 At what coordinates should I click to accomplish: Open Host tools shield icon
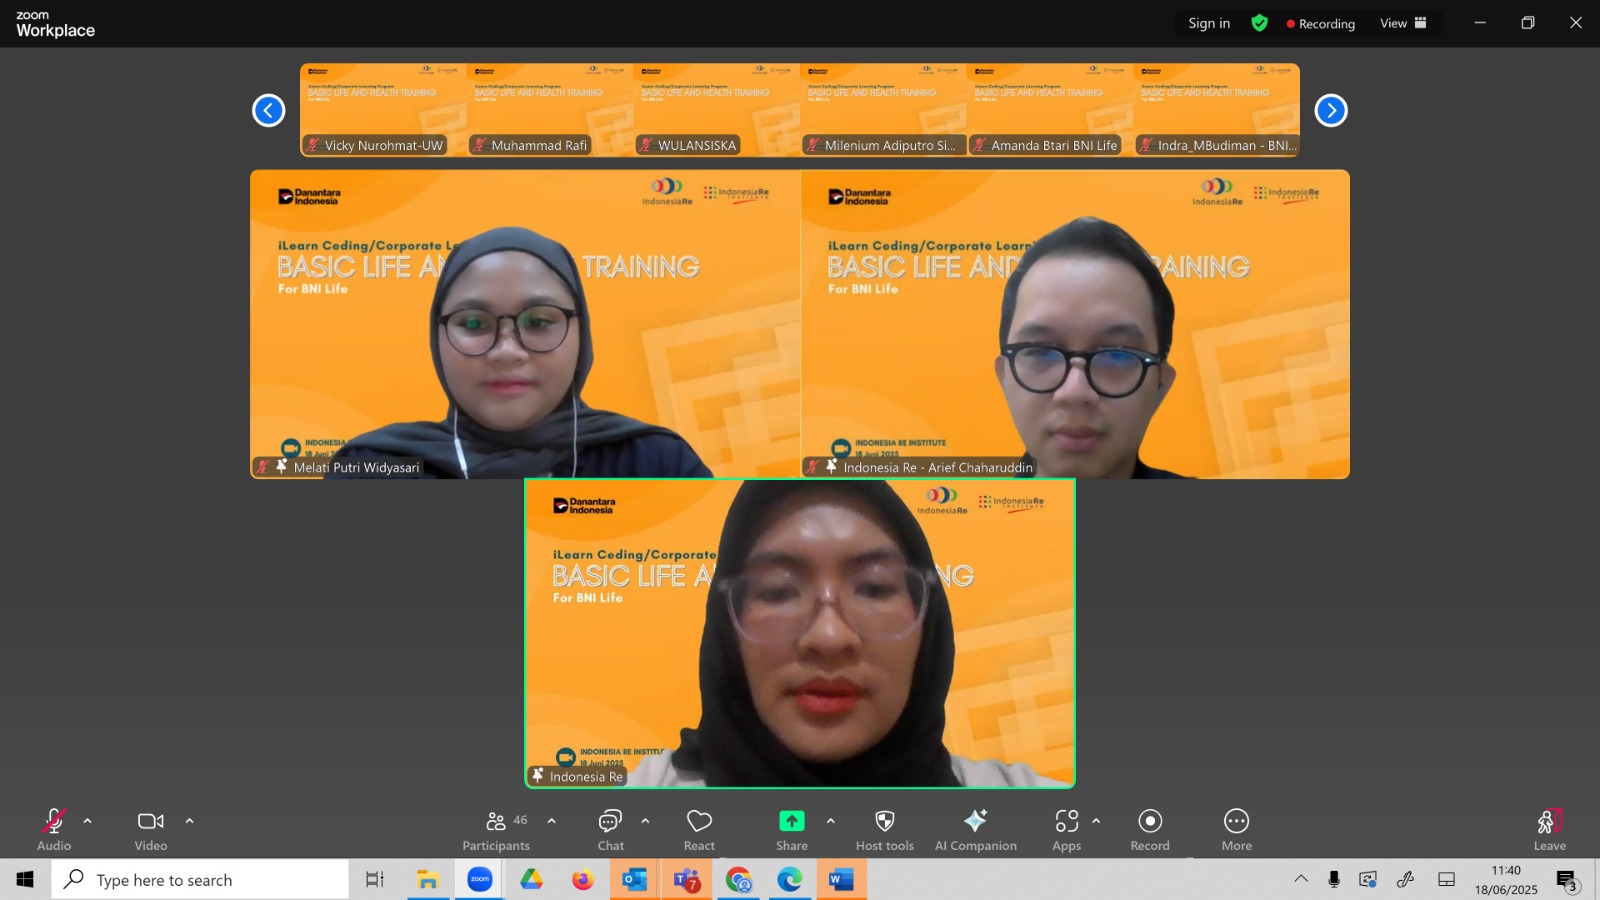coord(885,821)
